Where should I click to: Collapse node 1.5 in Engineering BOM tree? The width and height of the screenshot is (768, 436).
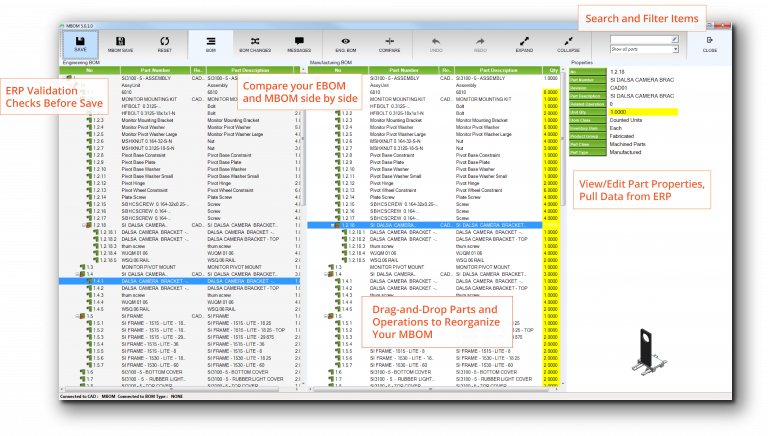click(77, 316)
